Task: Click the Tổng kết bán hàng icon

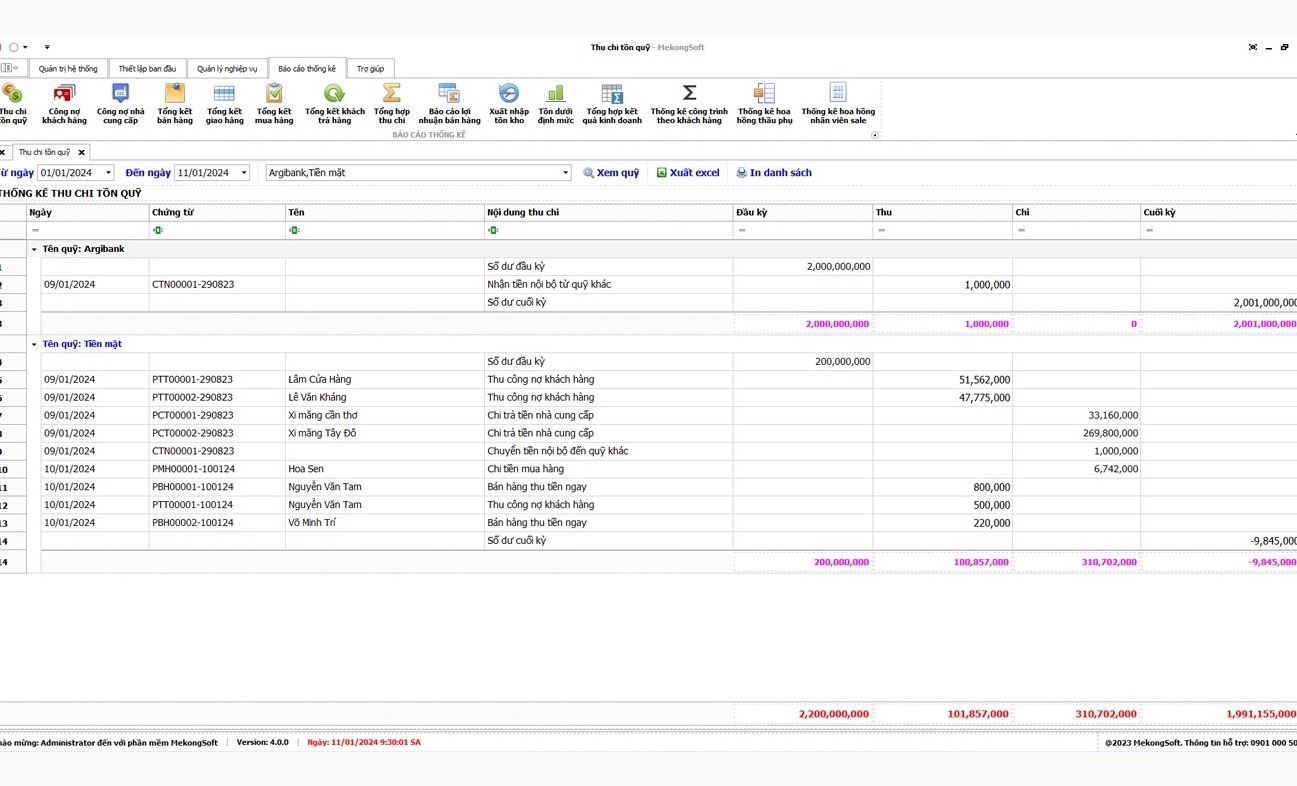Action: click(175, 103)
